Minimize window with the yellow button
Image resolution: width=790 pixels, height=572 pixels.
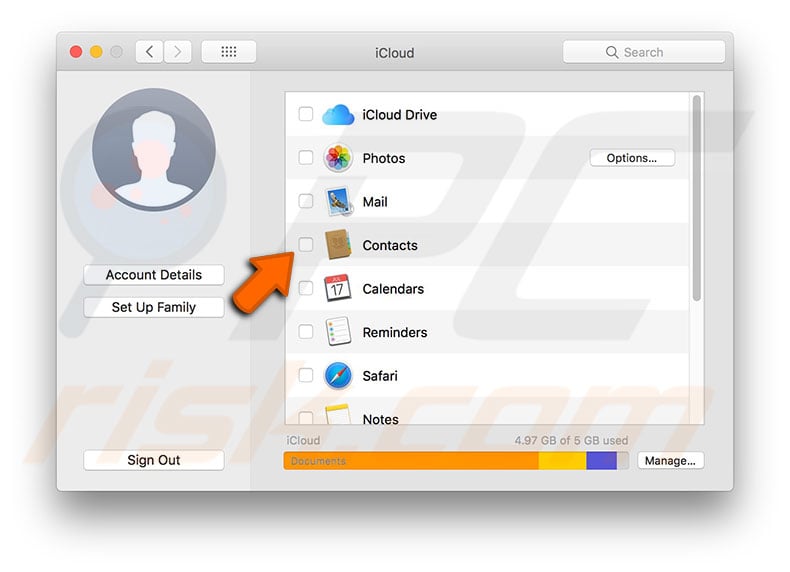96,52
